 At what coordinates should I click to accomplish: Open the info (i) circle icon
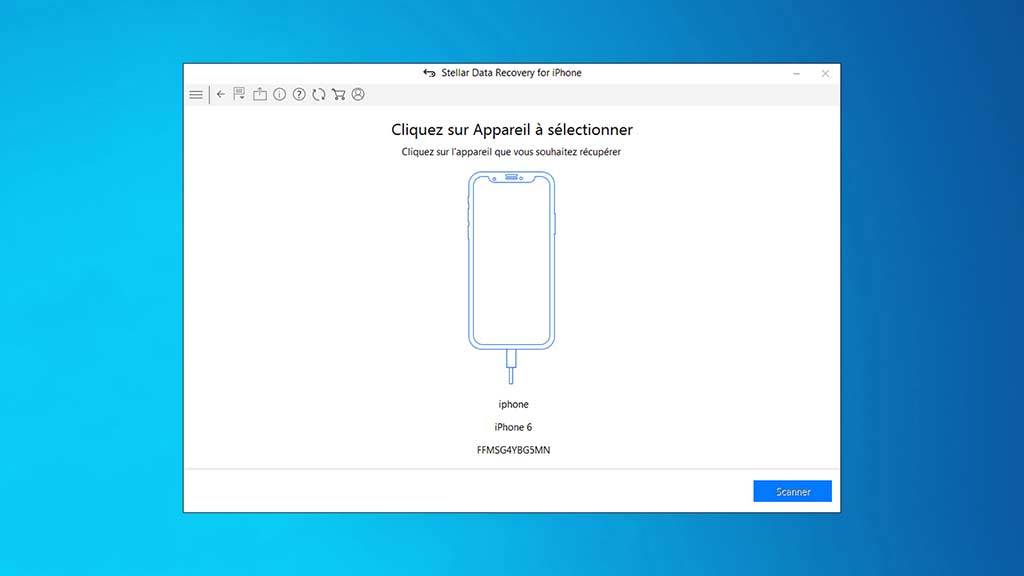[x=280, y=95]
